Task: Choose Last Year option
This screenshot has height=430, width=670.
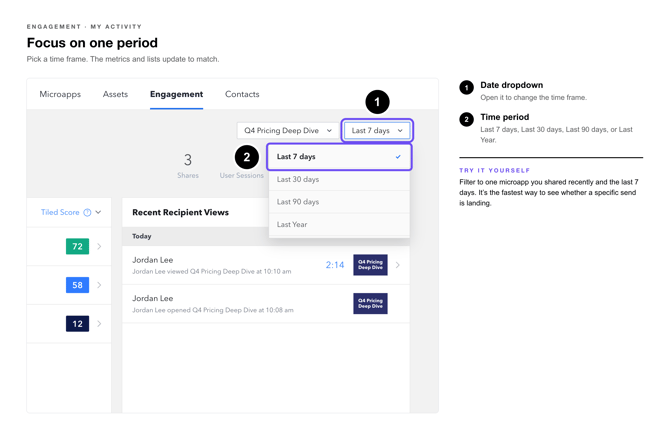Action: pyautogui.click(x=339, y=224)
